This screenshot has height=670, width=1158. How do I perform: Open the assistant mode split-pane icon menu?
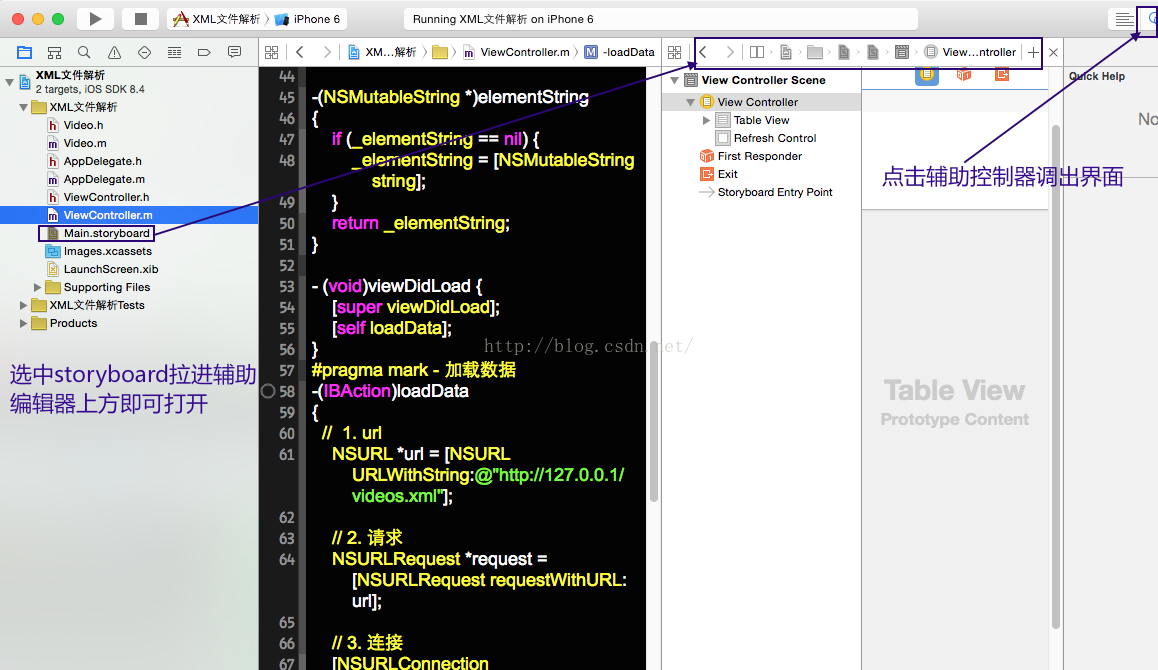click(x=757, y=52)
